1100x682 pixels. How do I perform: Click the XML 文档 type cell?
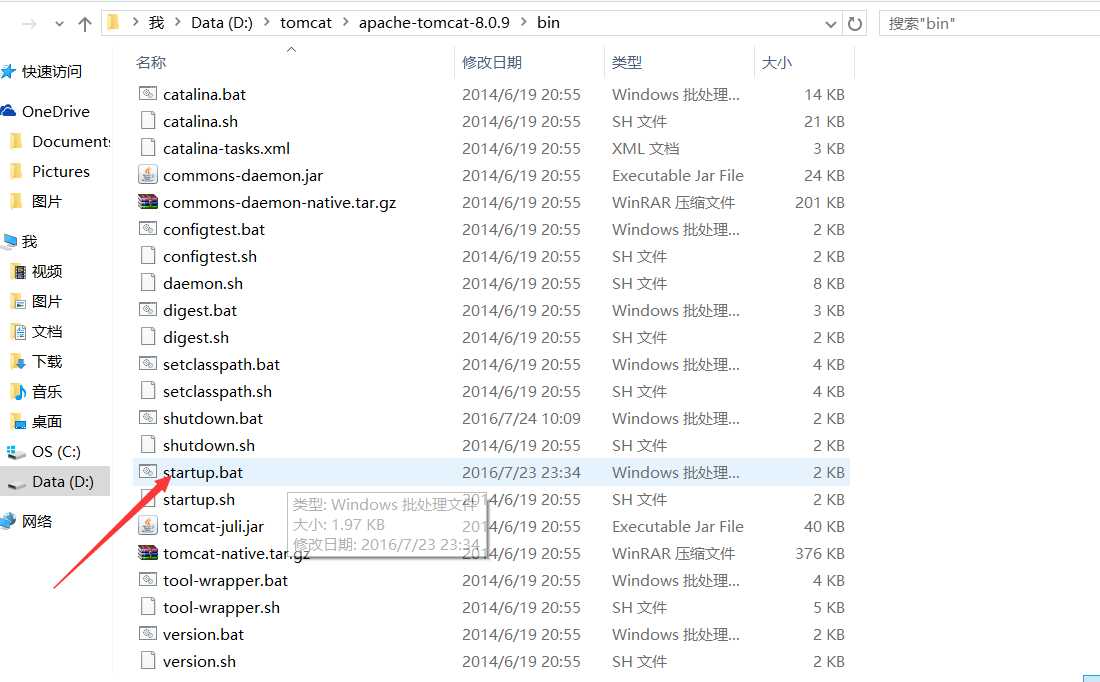tap(645, 148)
